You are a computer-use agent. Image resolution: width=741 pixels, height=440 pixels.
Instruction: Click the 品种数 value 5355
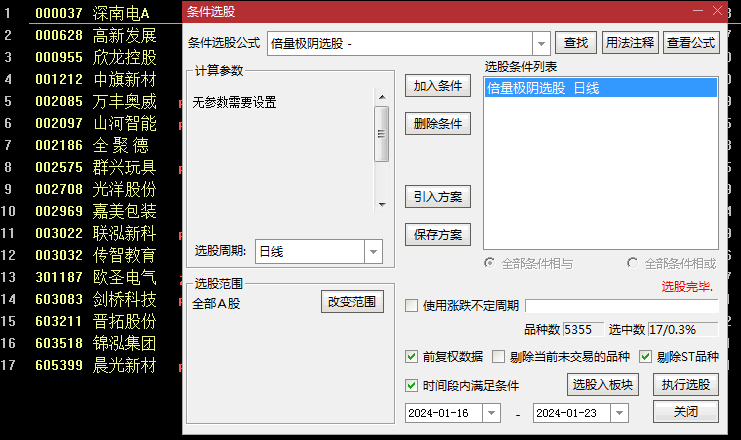[x=583, y=329]
